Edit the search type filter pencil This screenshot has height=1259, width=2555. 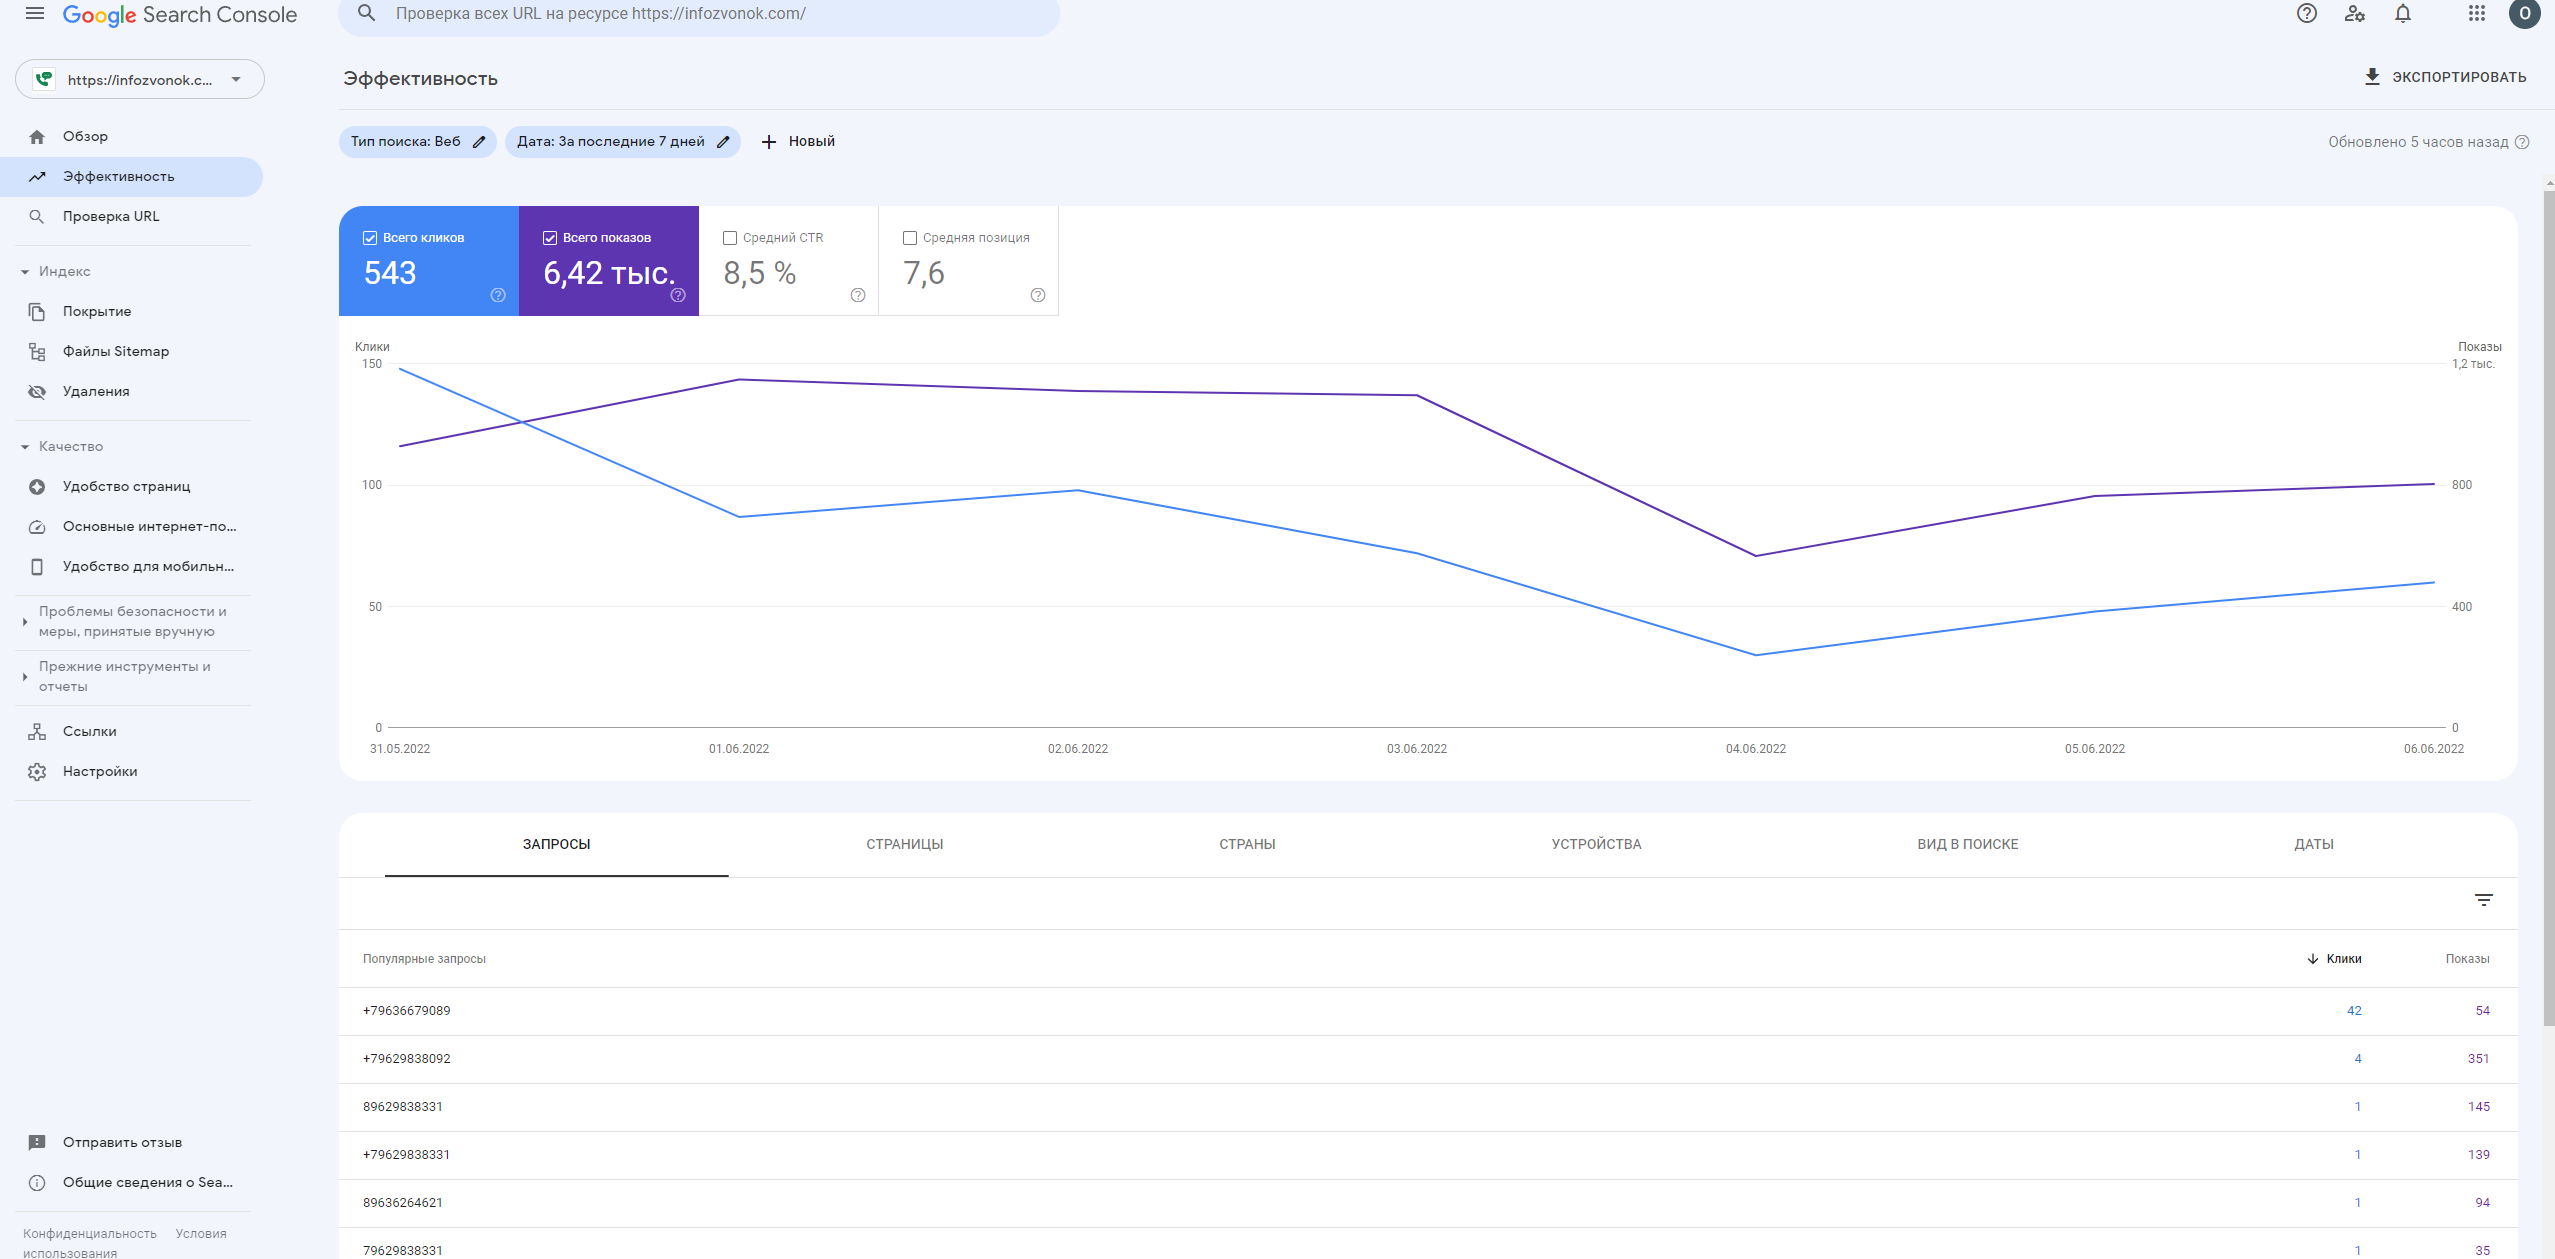click(479, 142)
